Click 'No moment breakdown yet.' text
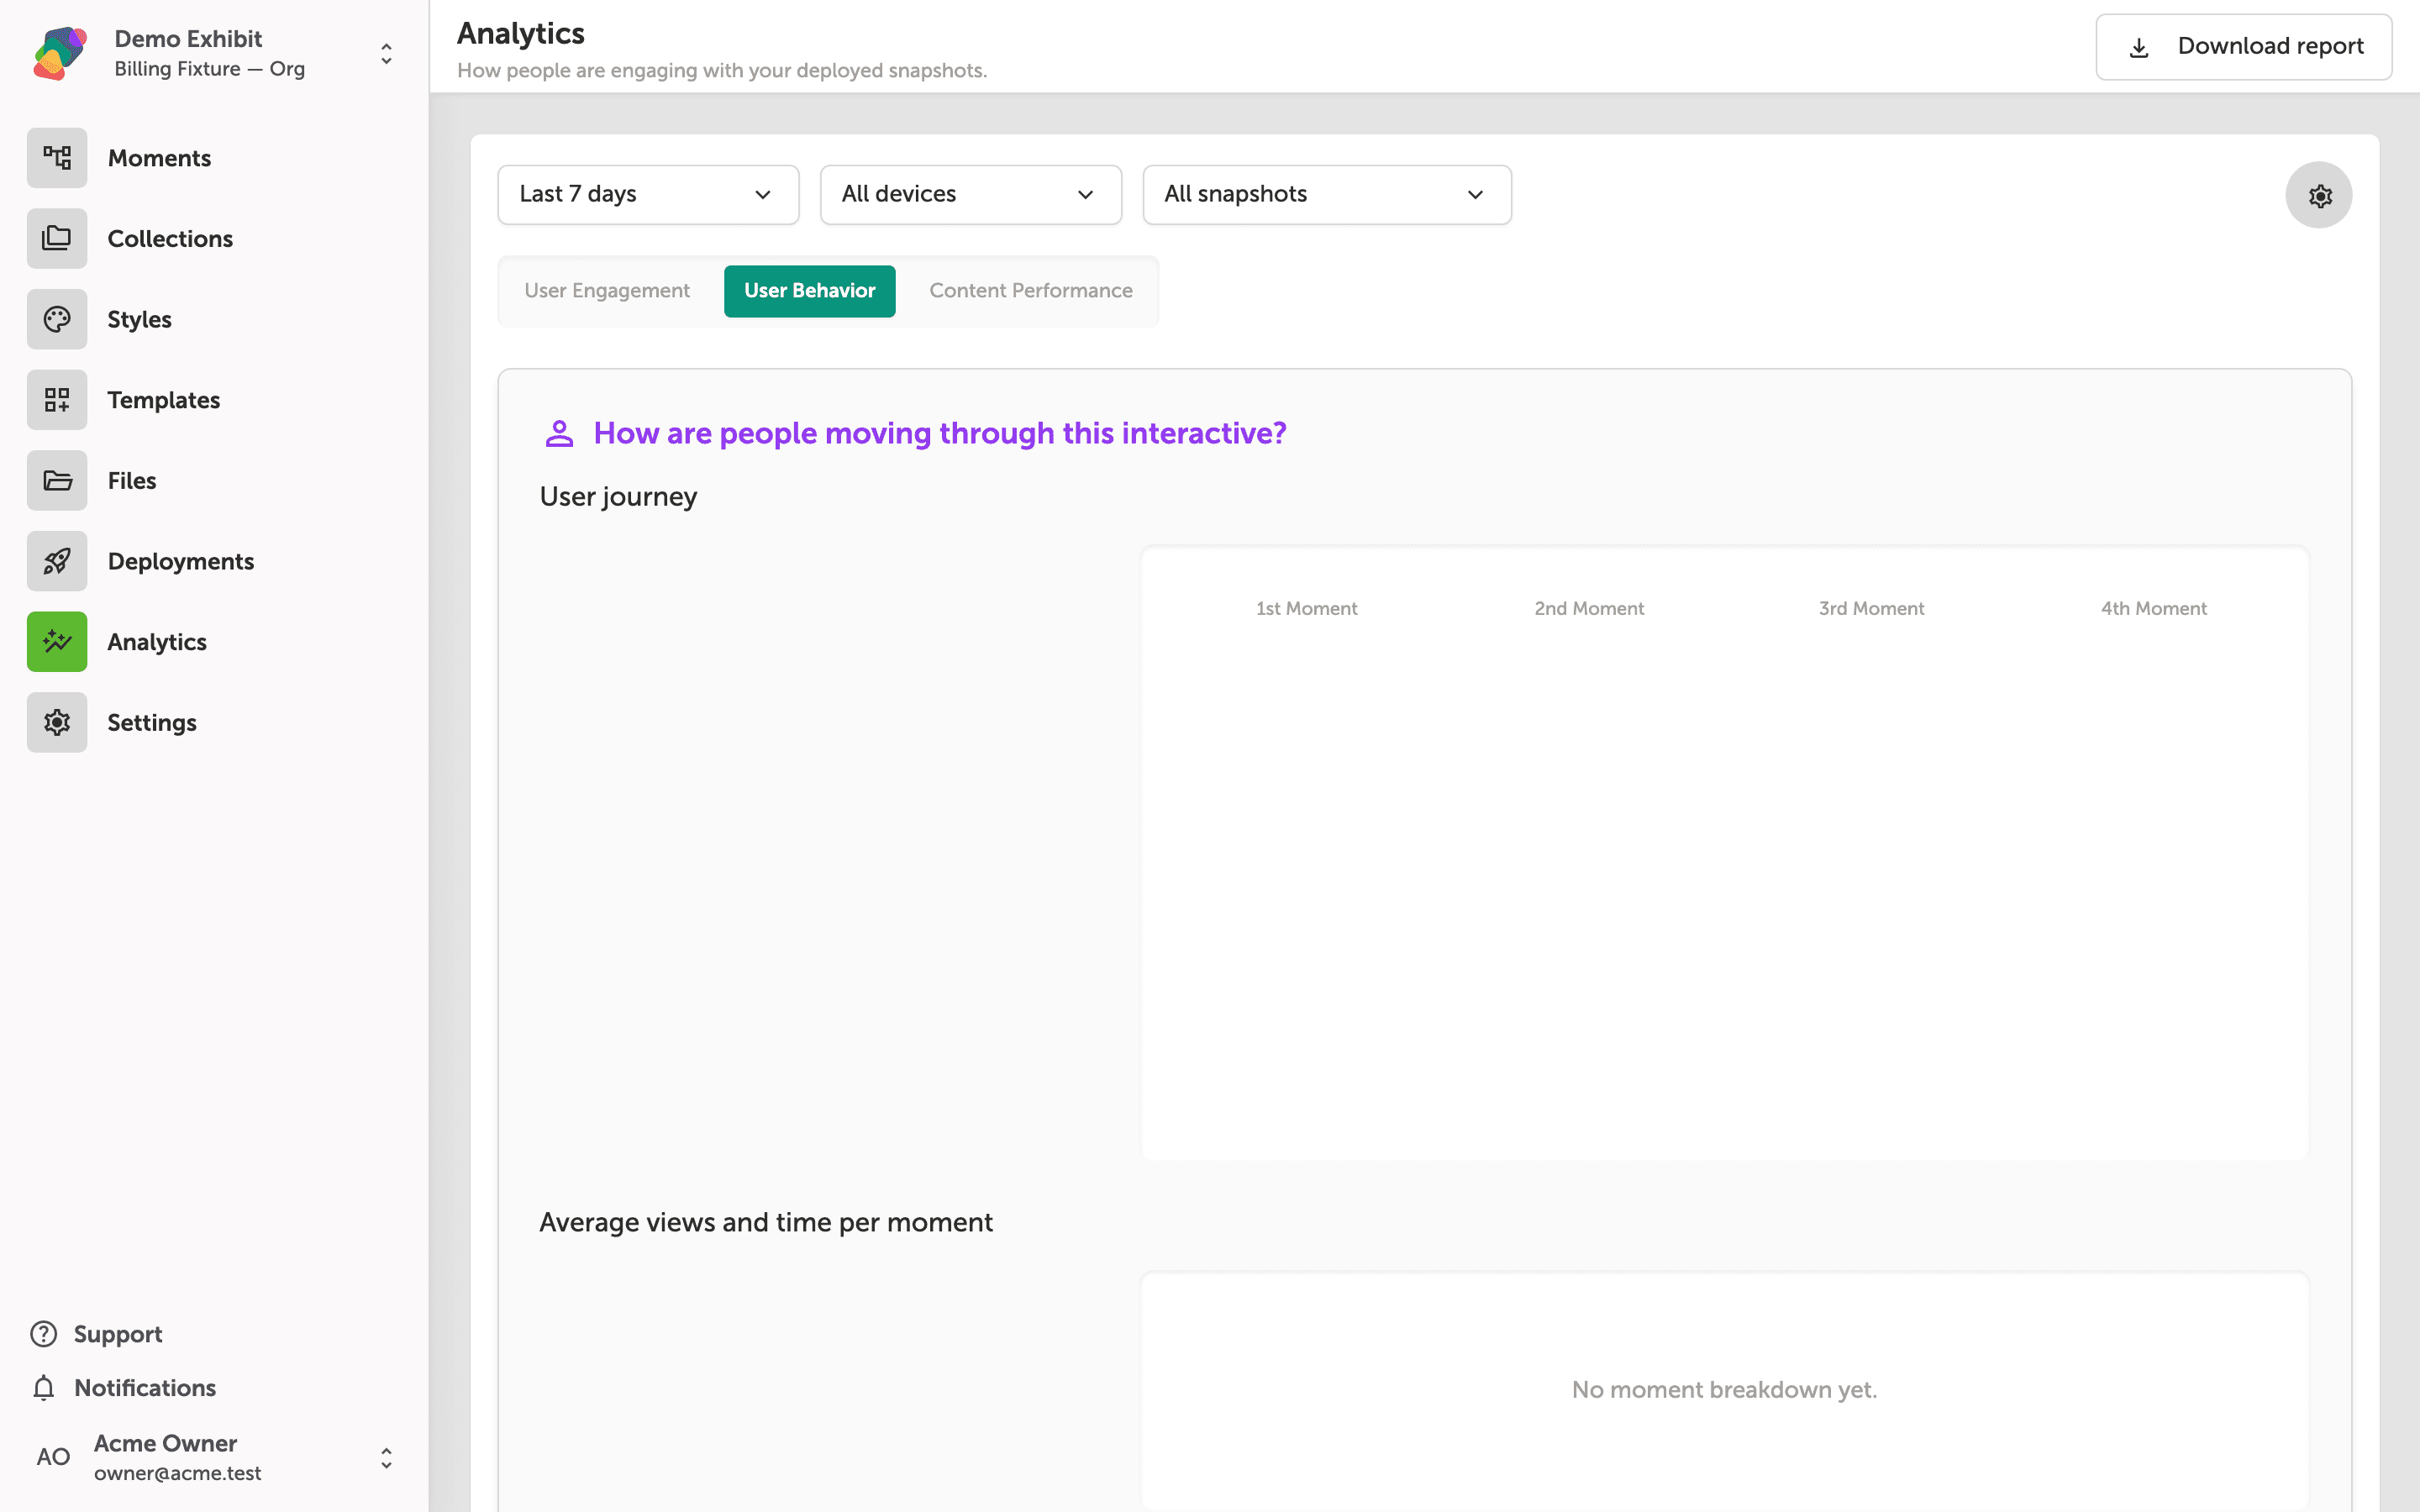The width and height of the screenshot is (2420, 1512). [1724, 1390]
